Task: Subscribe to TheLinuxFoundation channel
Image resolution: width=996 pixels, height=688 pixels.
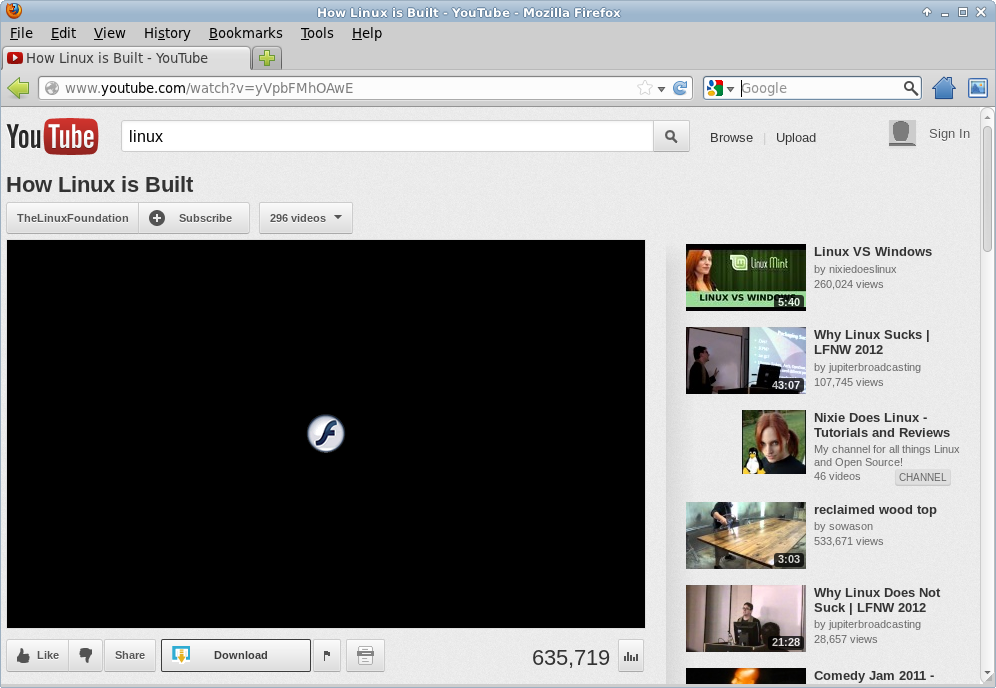Action: pos(194,218)
